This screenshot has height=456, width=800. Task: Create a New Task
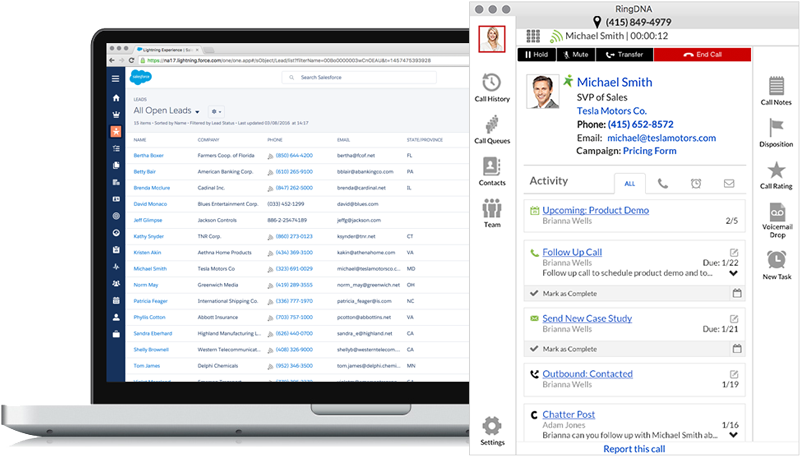click(777, 265)
